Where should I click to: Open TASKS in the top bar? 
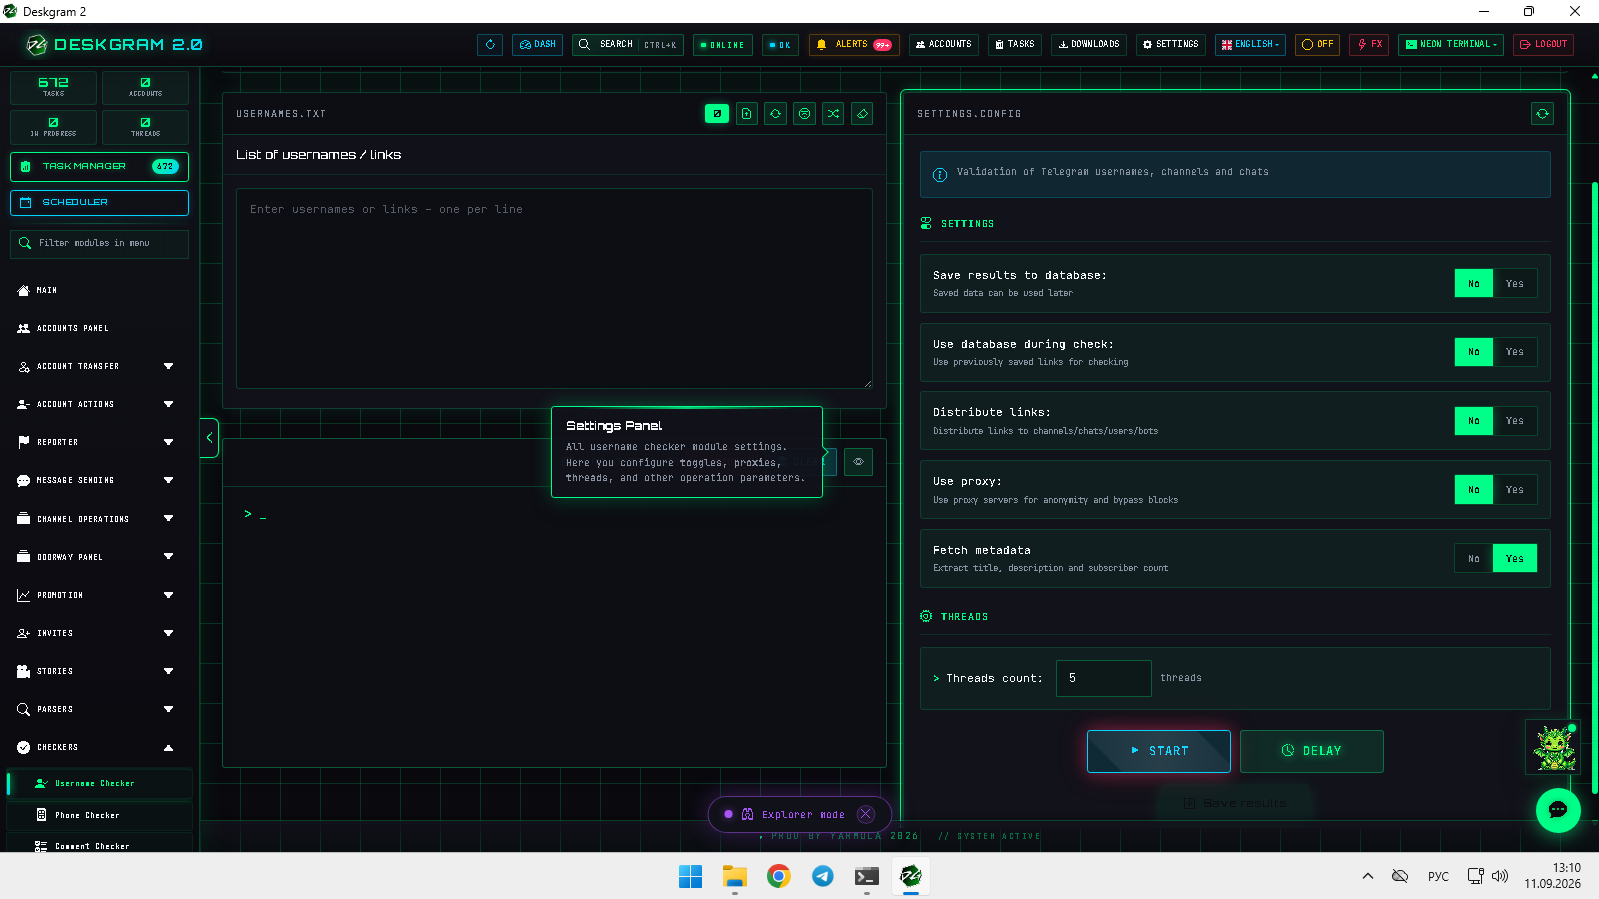(1015, 45)
